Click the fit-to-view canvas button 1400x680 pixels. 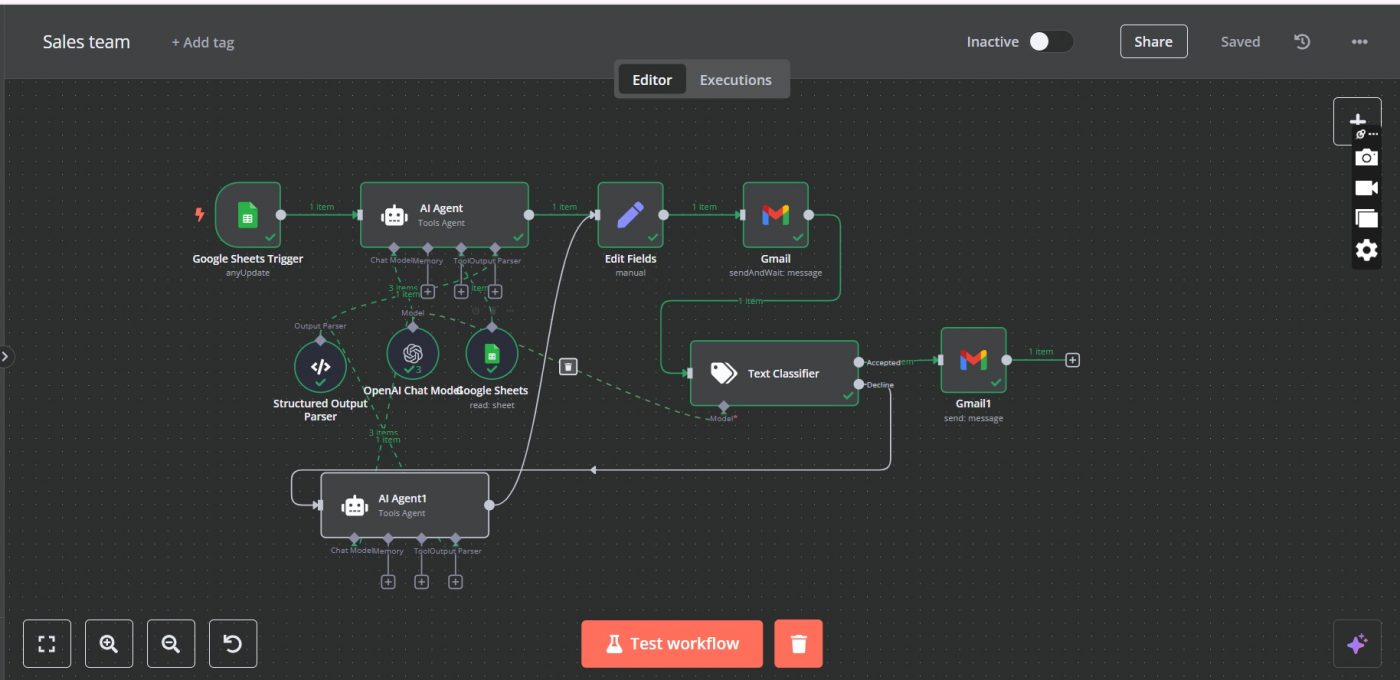pyautogui.click(x=47, y=644)
